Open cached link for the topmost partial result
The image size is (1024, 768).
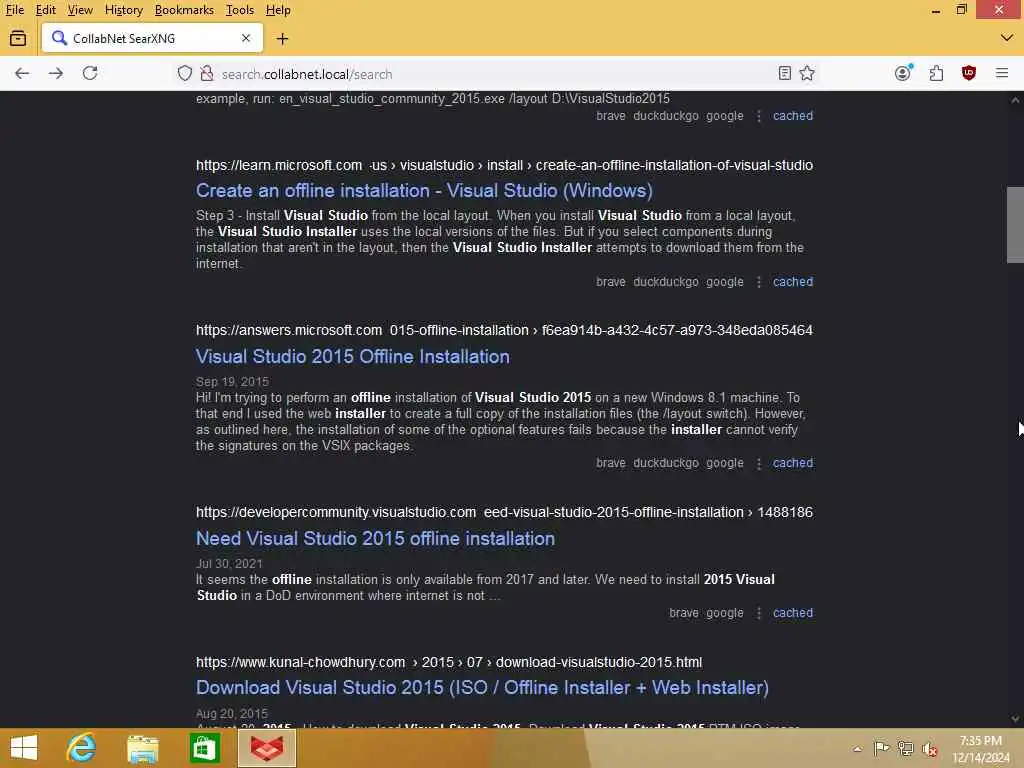point(793,116)
